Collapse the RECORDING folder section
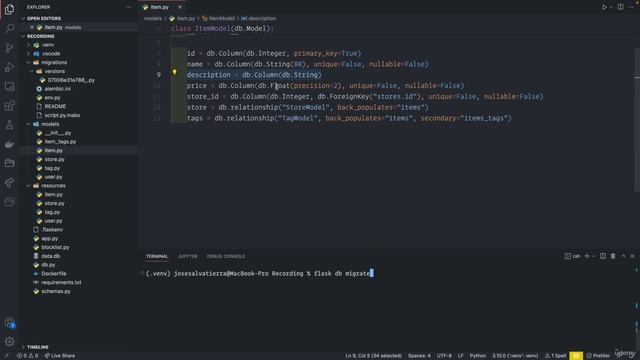This screenshot has width=640, height=360. click(x=40, y=36)
